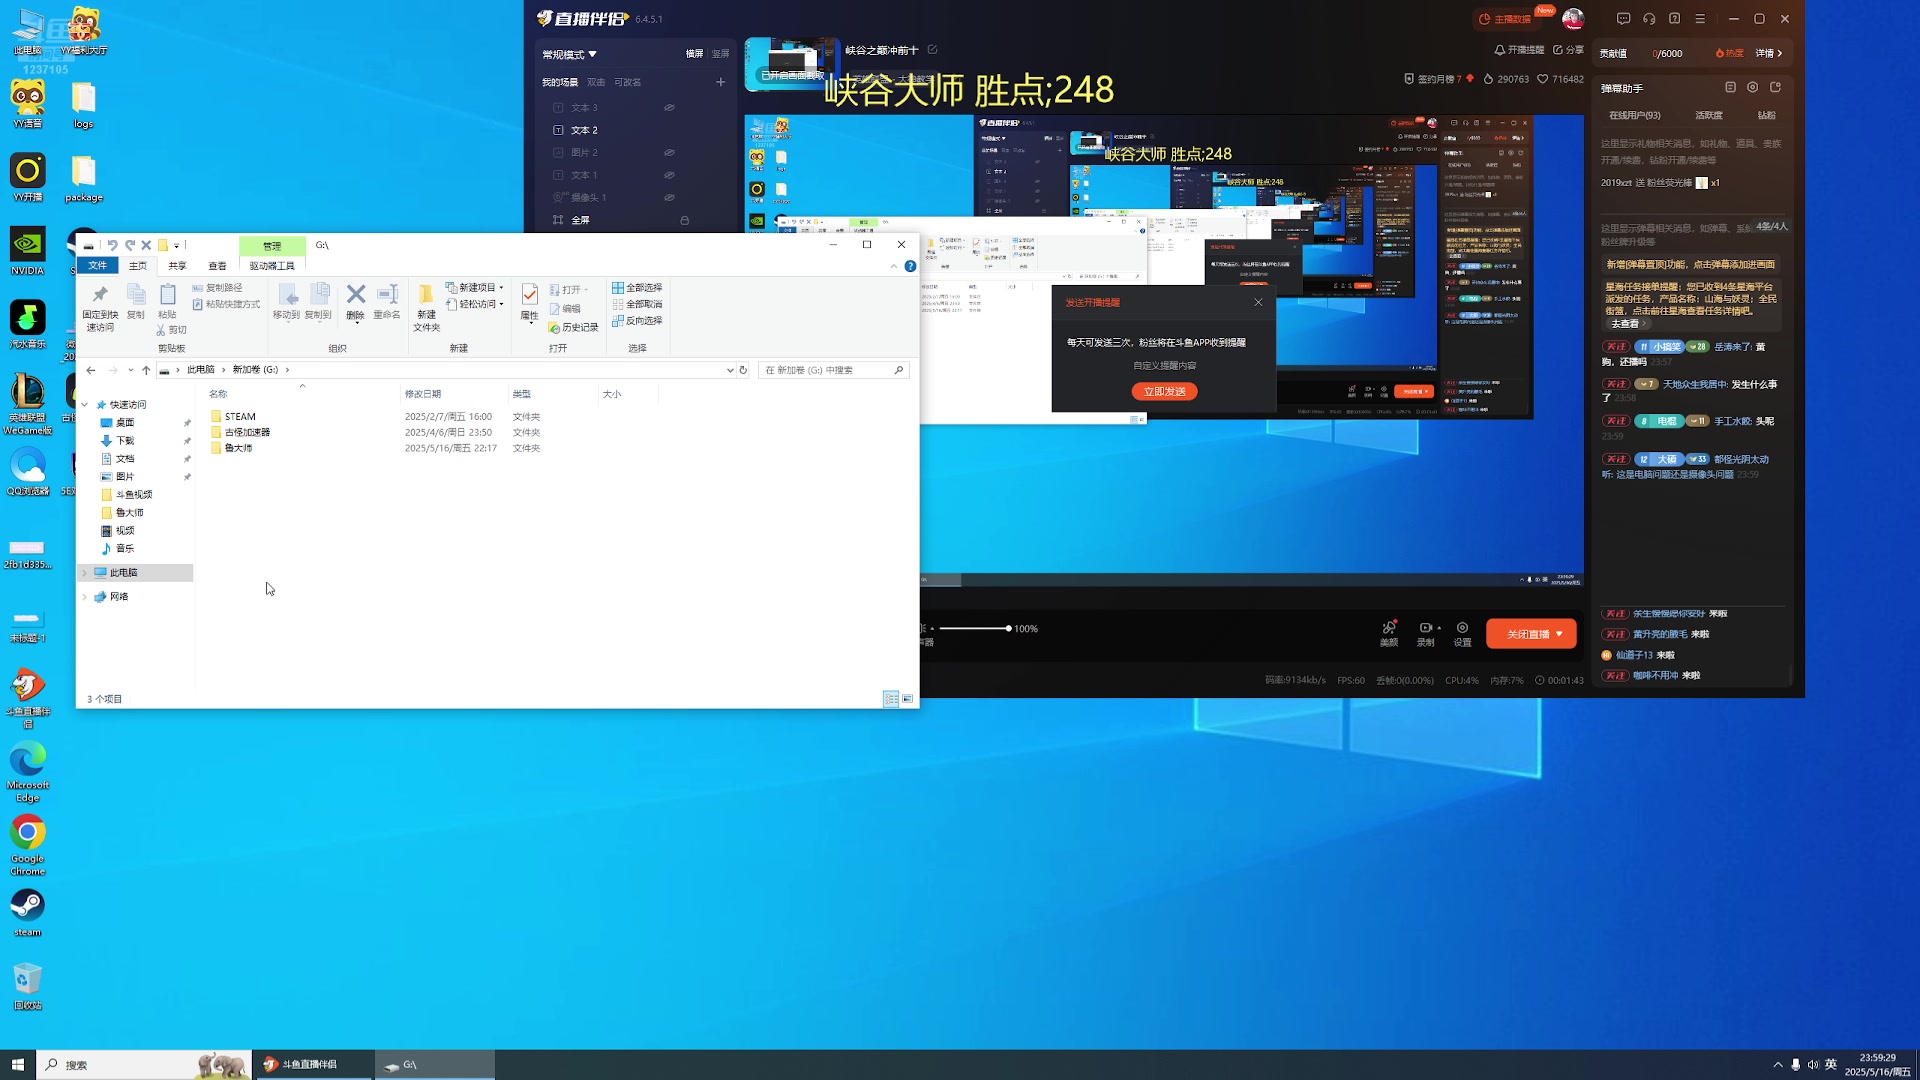Open address bar history dropdown
Viewport: 1920px width, 1080px height.
click(x=730, y=370)
